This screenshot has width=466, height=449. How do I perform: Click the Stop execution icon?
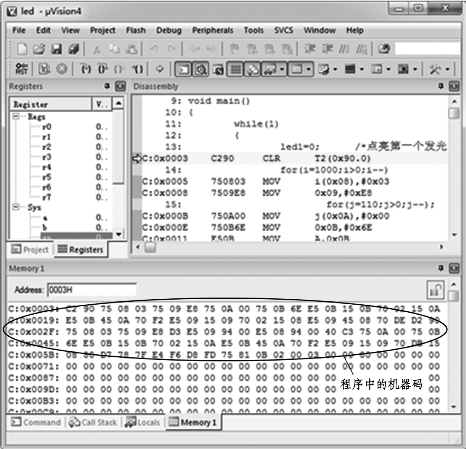coord(62,69)
